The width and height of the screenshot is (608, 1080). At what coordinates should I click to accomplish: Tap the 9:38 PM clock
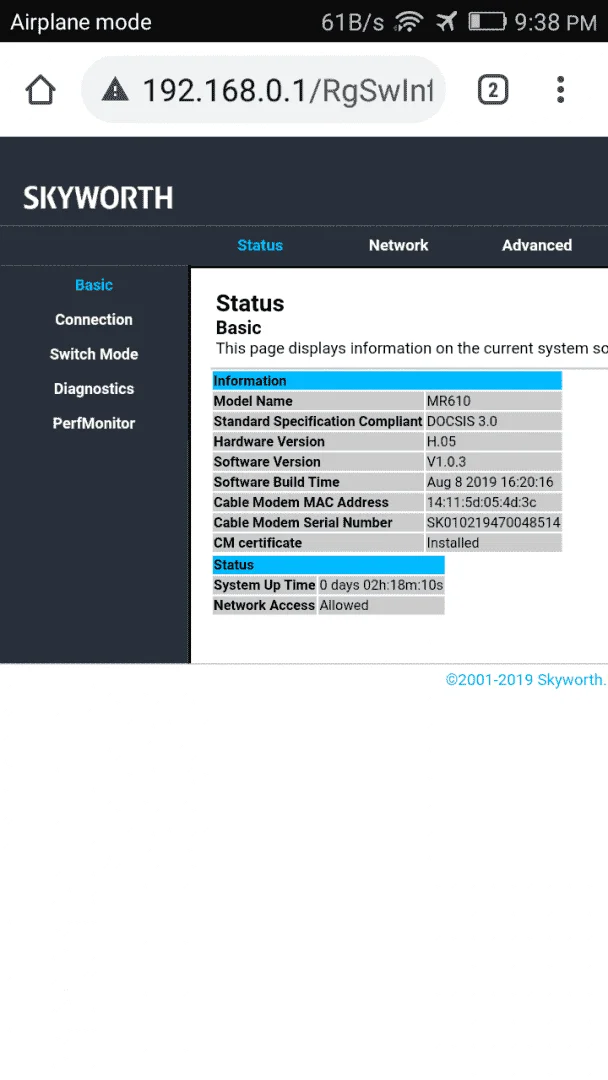tap(555, 22)
